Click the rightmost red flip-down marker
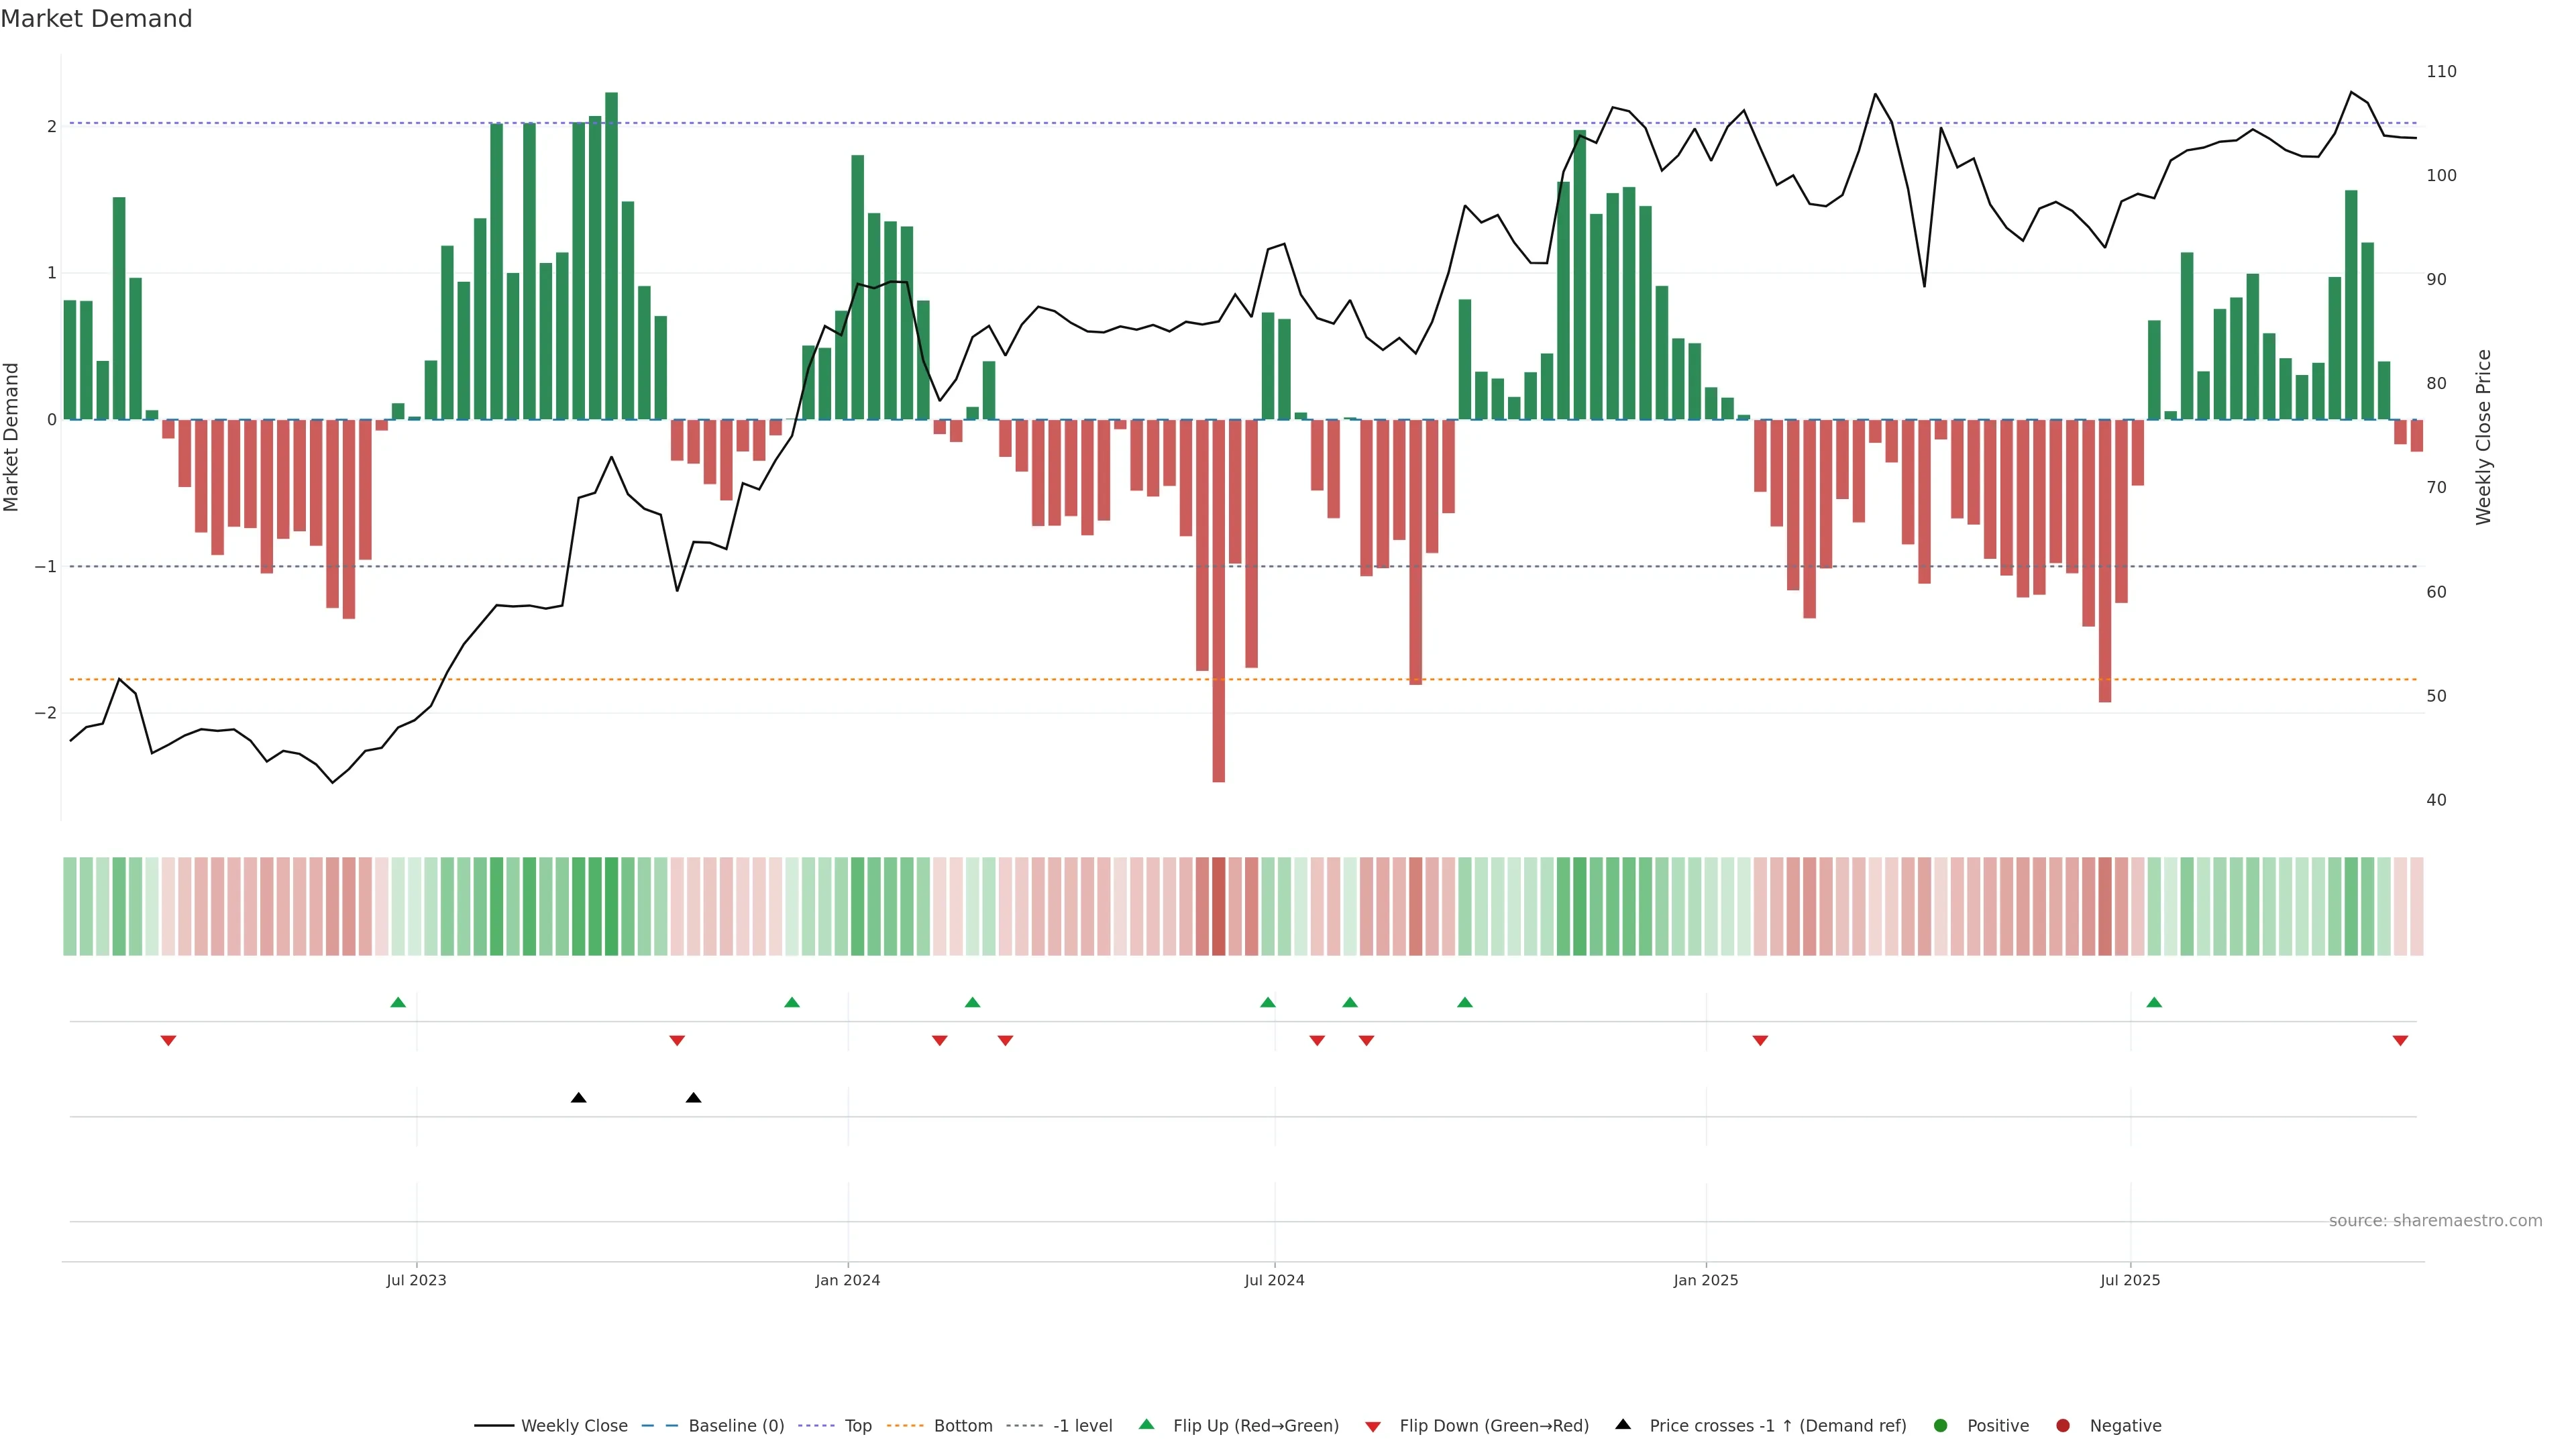2576x1449 pixels. [2400, 1041]
